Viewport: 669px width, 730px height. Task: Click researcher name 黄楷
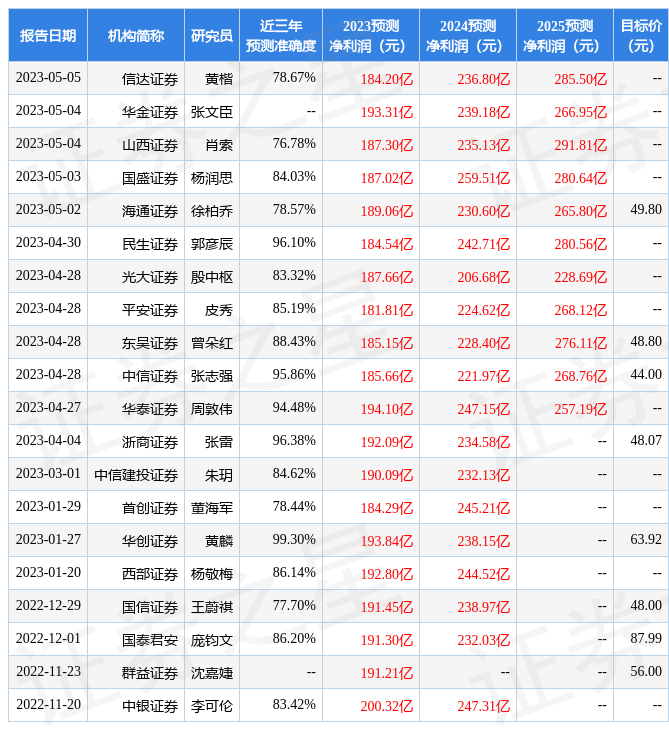coord(219,79)
